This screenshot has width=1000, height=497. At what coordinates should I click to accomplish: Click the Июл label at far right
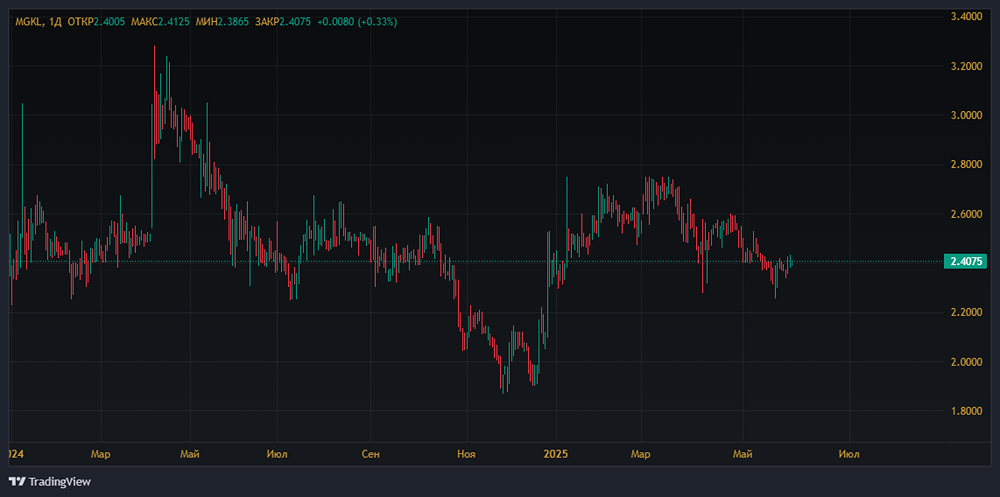[x=849, y=454]
